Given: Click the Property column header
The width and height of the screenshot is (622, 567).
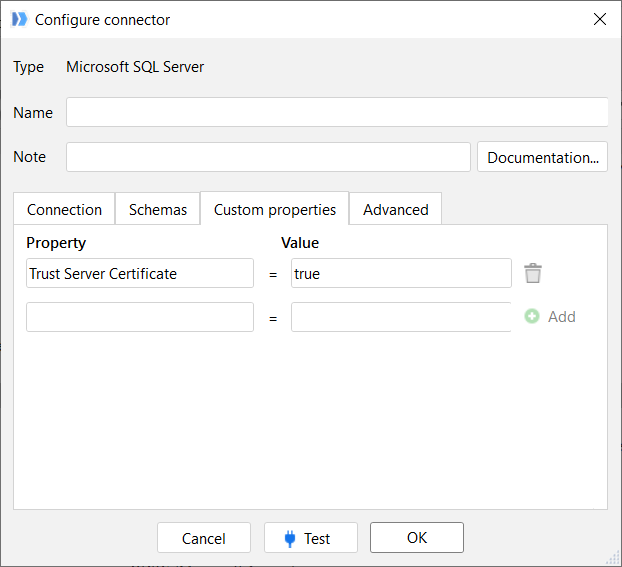Looking at the screenshot, I should pos(56,242).
